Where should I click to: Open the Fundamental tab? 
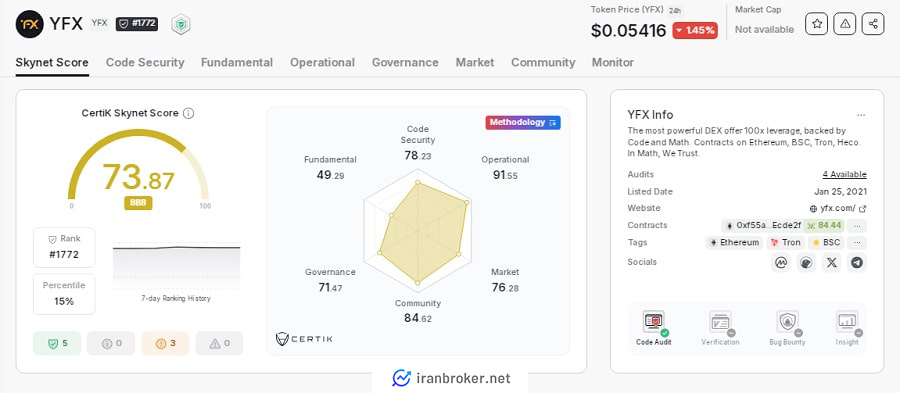pyautogui.click(x=237, y=63)
